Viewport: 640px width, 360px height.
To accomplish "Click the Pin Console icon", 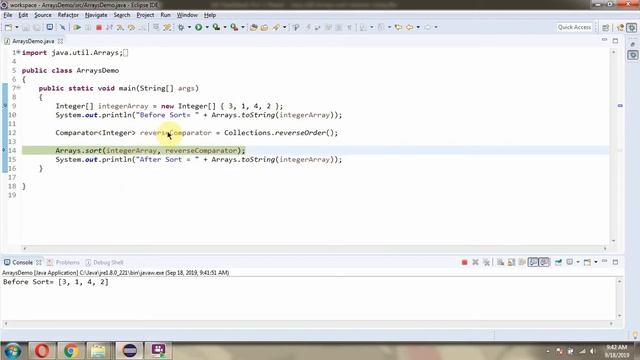I will pyautogui.click(x=558, y=262).
